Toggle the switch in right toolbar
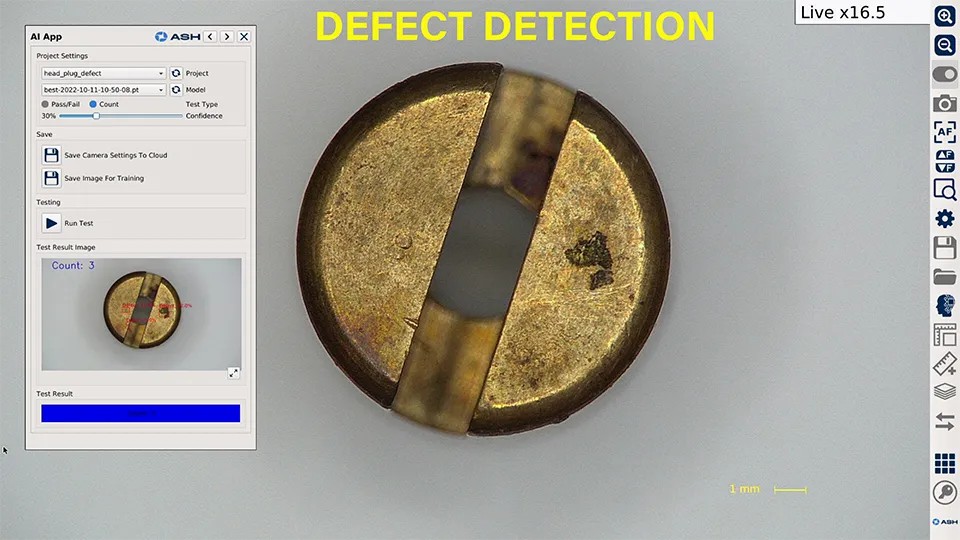Image resolution: width=960 pixels, height=540 pixels. (944, 74)
